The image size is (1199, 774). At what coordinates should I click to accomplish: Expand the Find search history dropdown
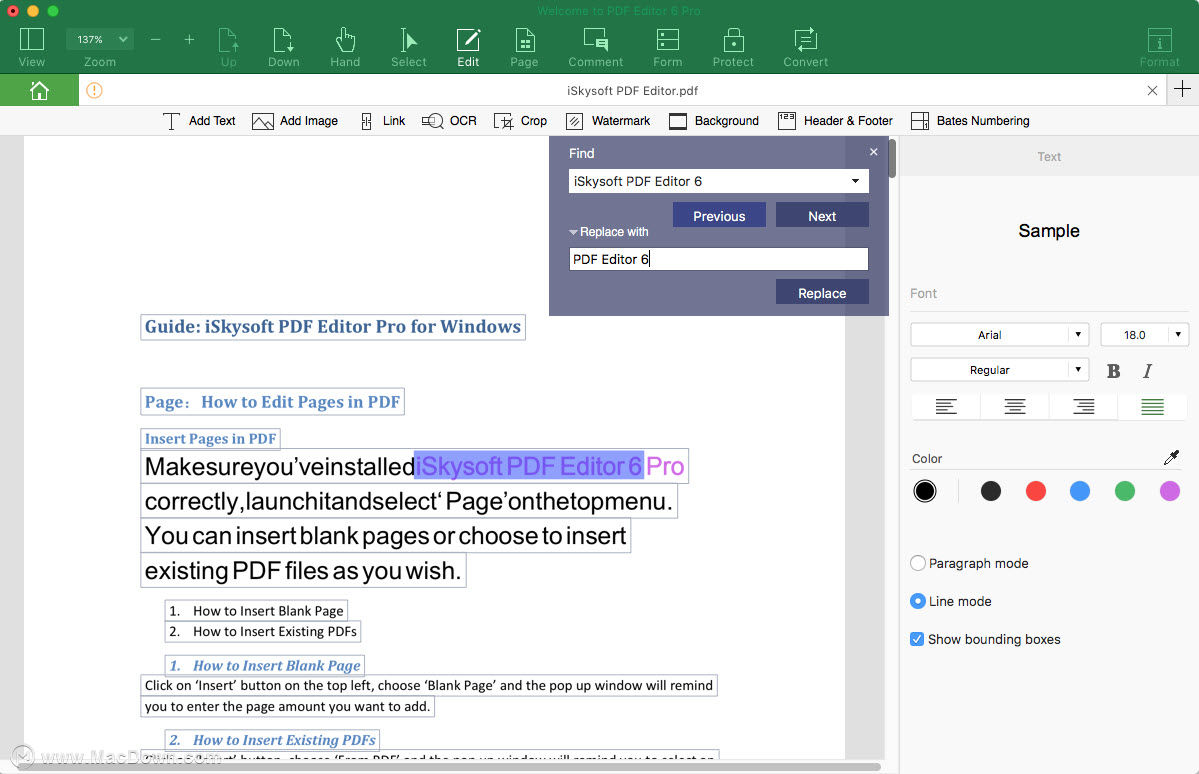[855, 181]
